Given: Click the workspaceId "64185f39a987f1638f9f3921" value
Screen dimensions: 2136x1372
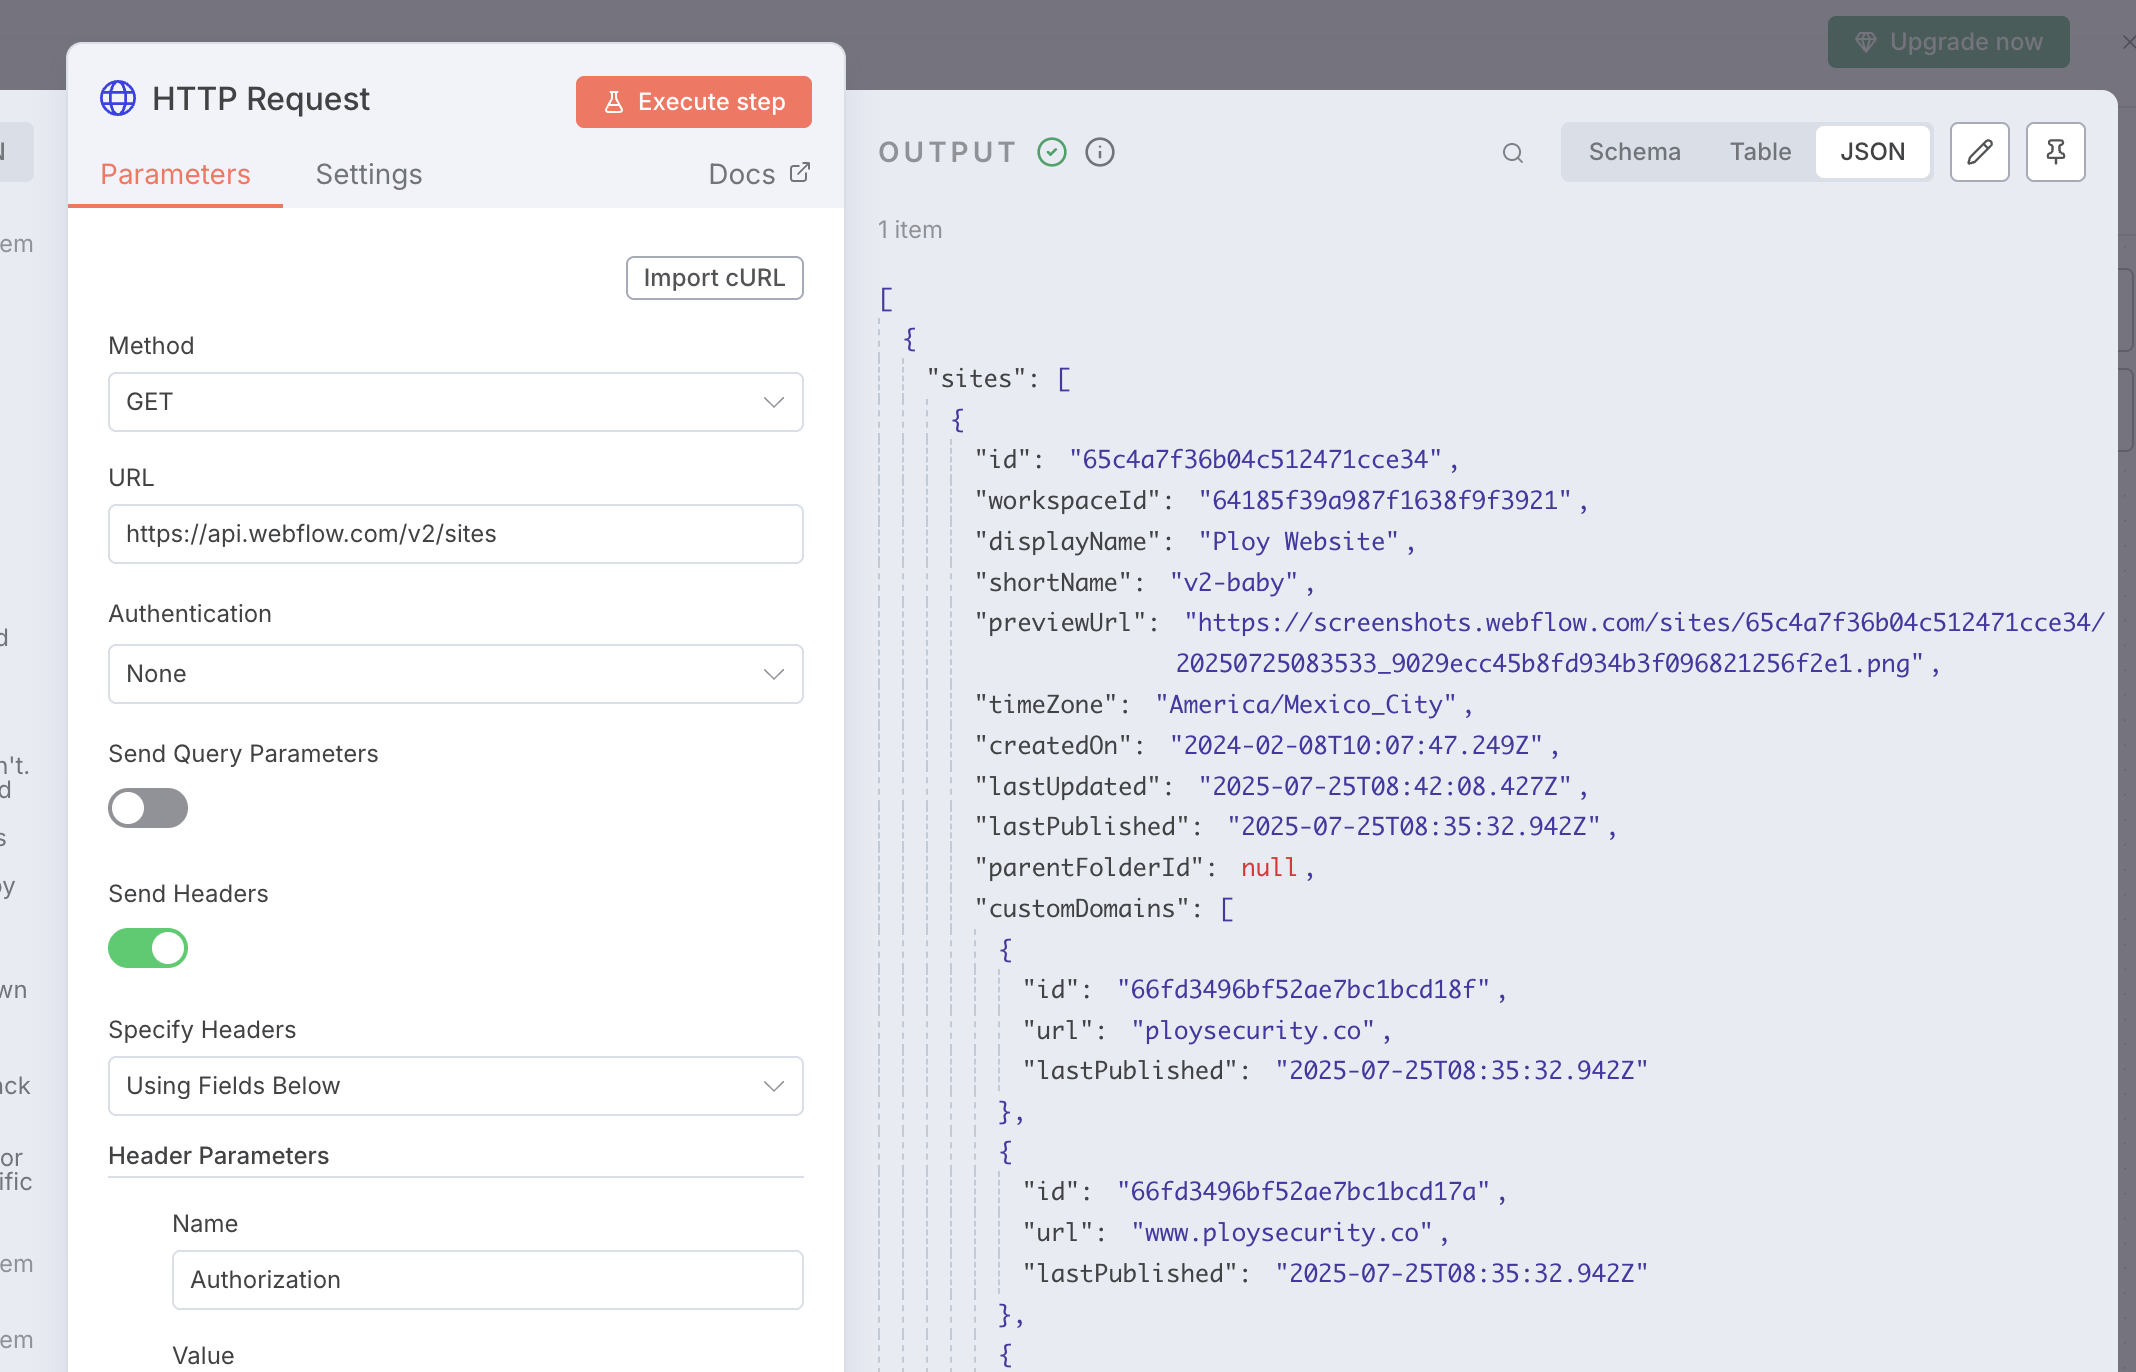Looking at the screenshot, I should click(x=1385, y=501).
